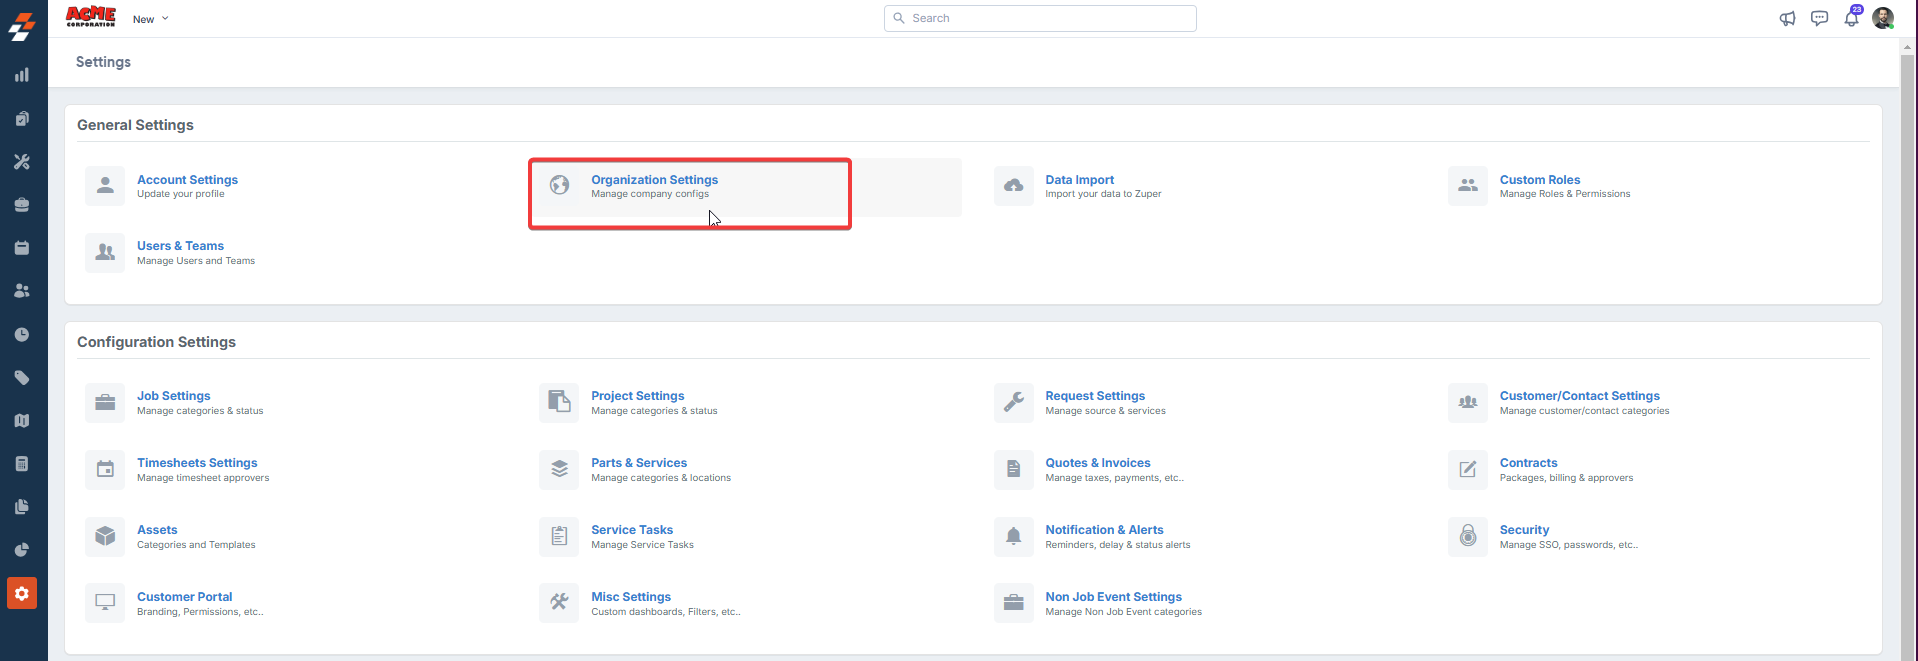Open the dashboard bar chart sidebar icon
Viewport: 1918px width, 661px height.
pyautogui.click(x=22, y=75)
